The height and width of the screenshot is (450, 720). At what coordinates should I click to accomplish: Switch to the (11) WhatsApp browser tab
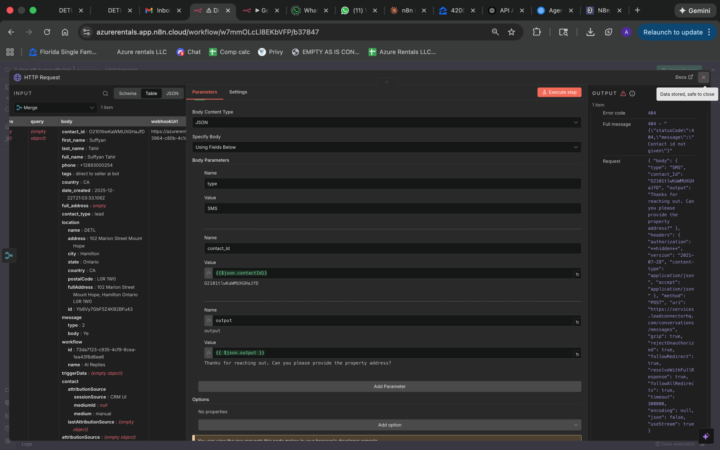[359, 10]
